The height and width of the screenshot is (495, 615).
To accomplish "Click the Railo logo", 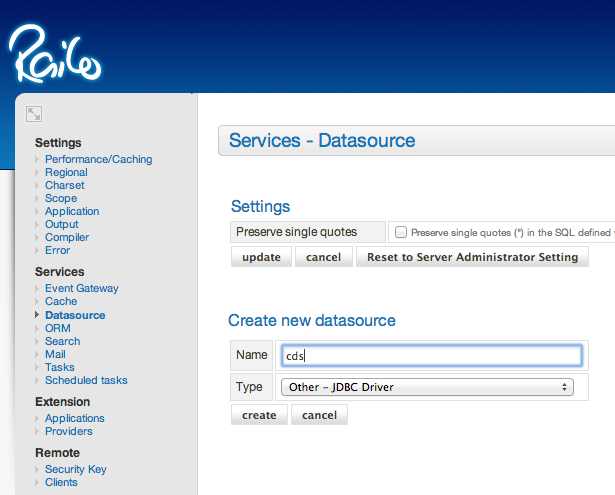I will point(55,54).
